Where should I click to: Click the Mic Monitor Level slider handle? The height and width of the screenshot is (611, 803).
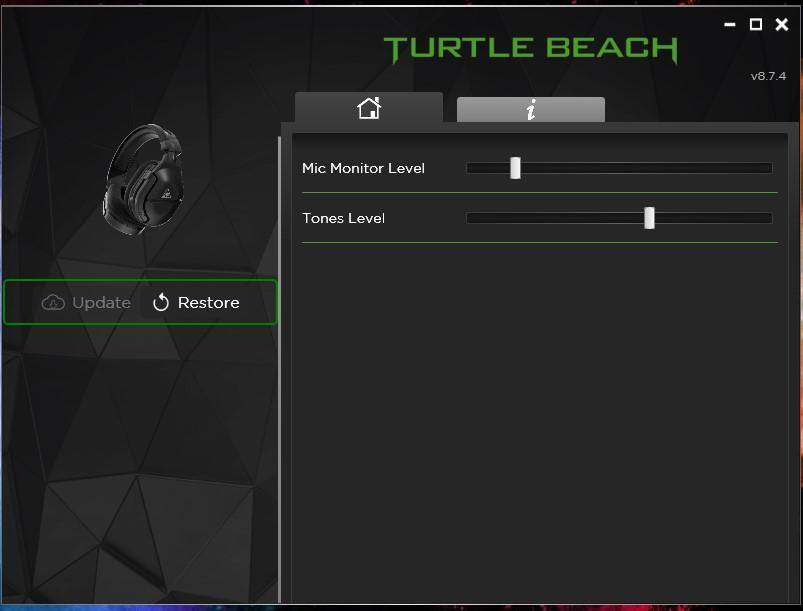(x=515, y=168)
